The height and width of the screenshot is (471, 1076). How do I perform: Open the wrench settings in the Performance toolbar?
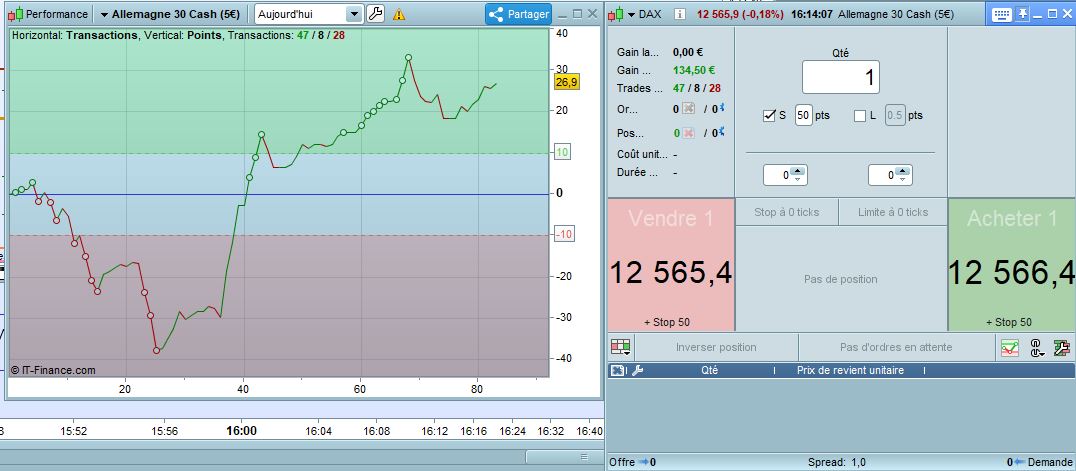(x=375, y=14)
